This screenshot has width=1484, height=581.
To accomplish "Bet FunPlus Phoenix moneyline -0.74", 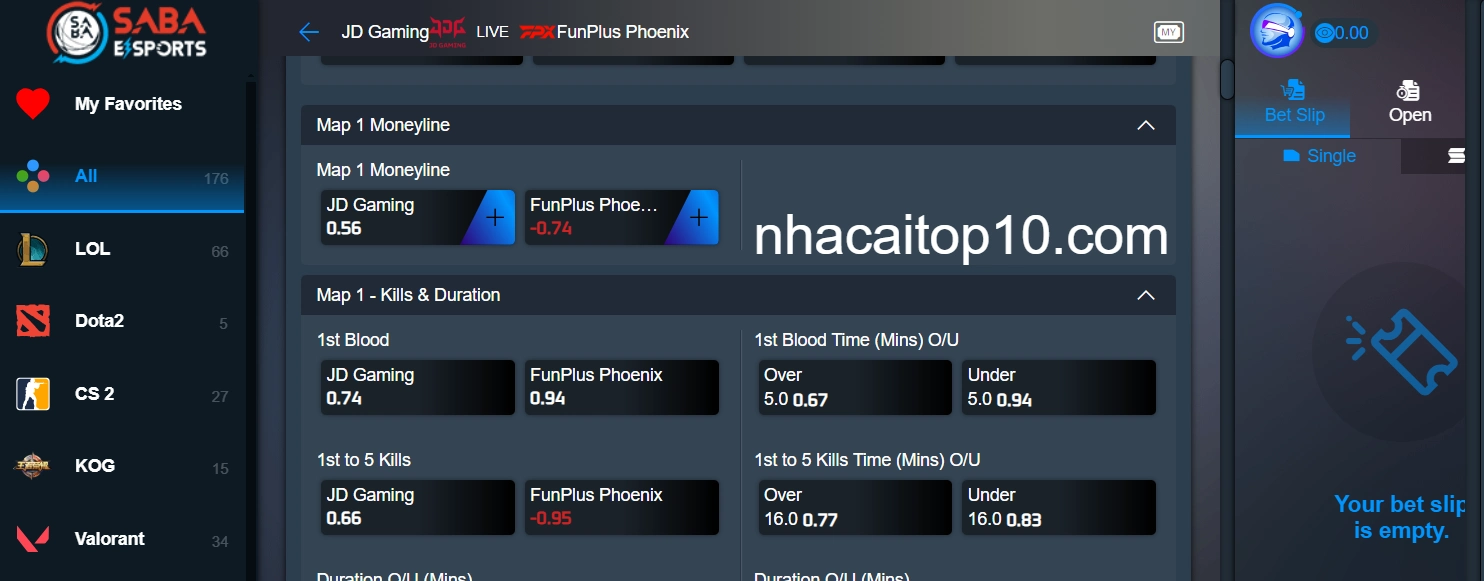I will tap(622, 217).
